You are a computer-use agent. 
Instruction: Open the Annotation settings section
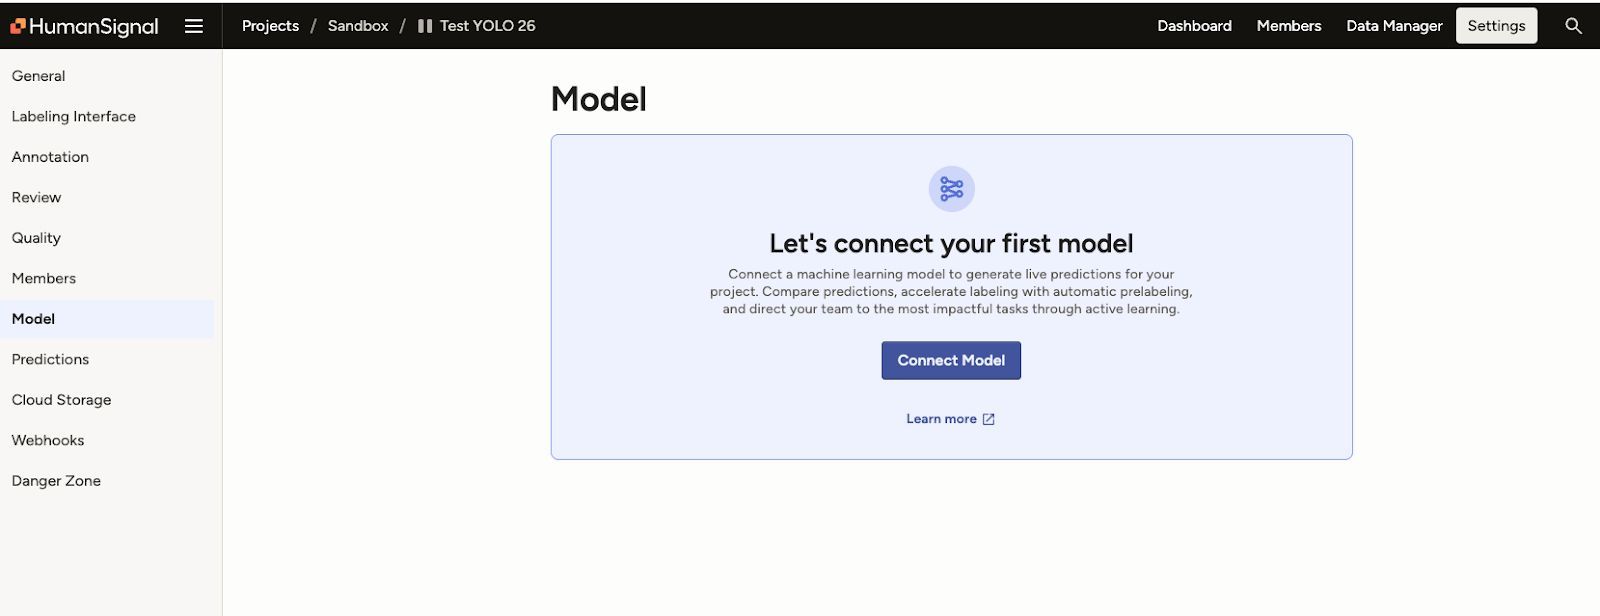pos(50,157)
